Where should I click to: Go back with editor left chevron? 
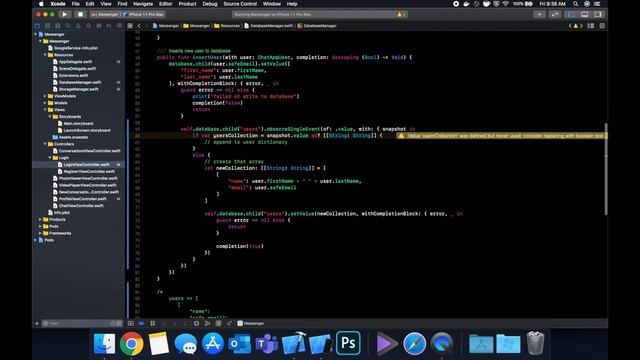click(139, 26)
